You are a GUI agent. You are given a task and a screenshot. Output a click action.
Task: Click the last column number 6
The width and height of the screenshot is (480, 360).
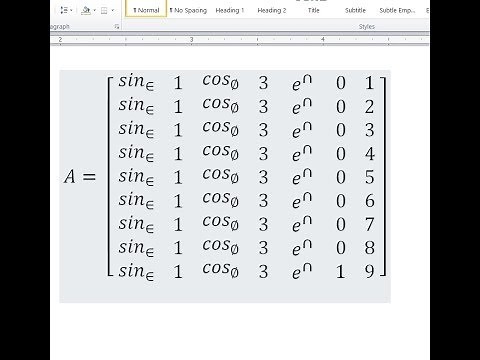tap(370, 201)
